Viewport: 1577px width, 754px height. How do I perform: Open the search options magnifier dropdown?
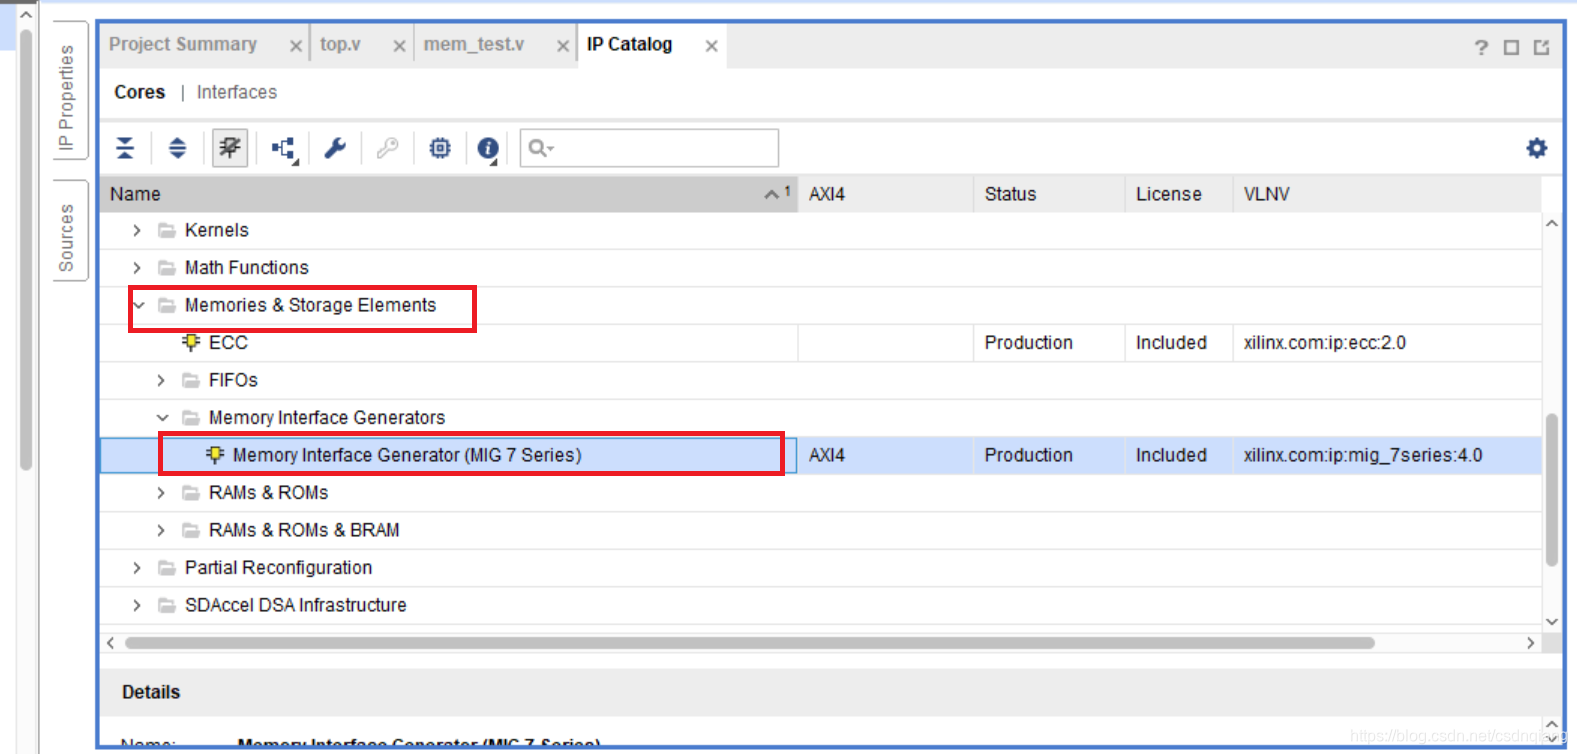coord(541,148)
